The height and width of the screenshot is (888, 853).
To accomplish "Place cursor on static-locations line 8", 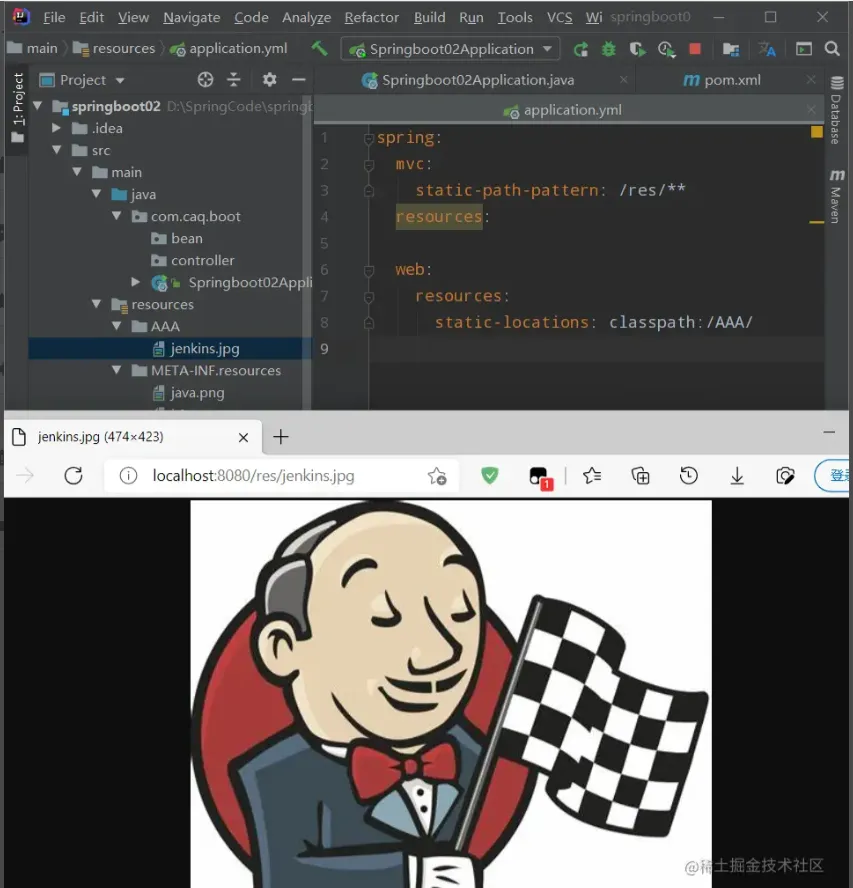I will 594,322.
